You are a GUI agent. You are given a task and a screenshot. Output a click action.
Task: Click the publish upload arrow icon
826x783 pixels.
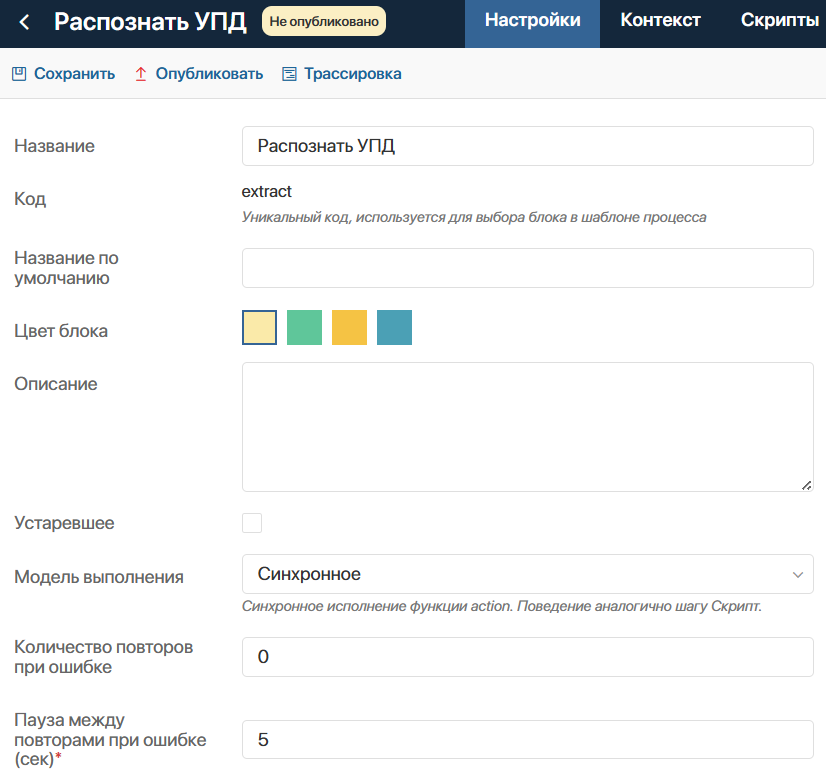(x=141, y=74)
